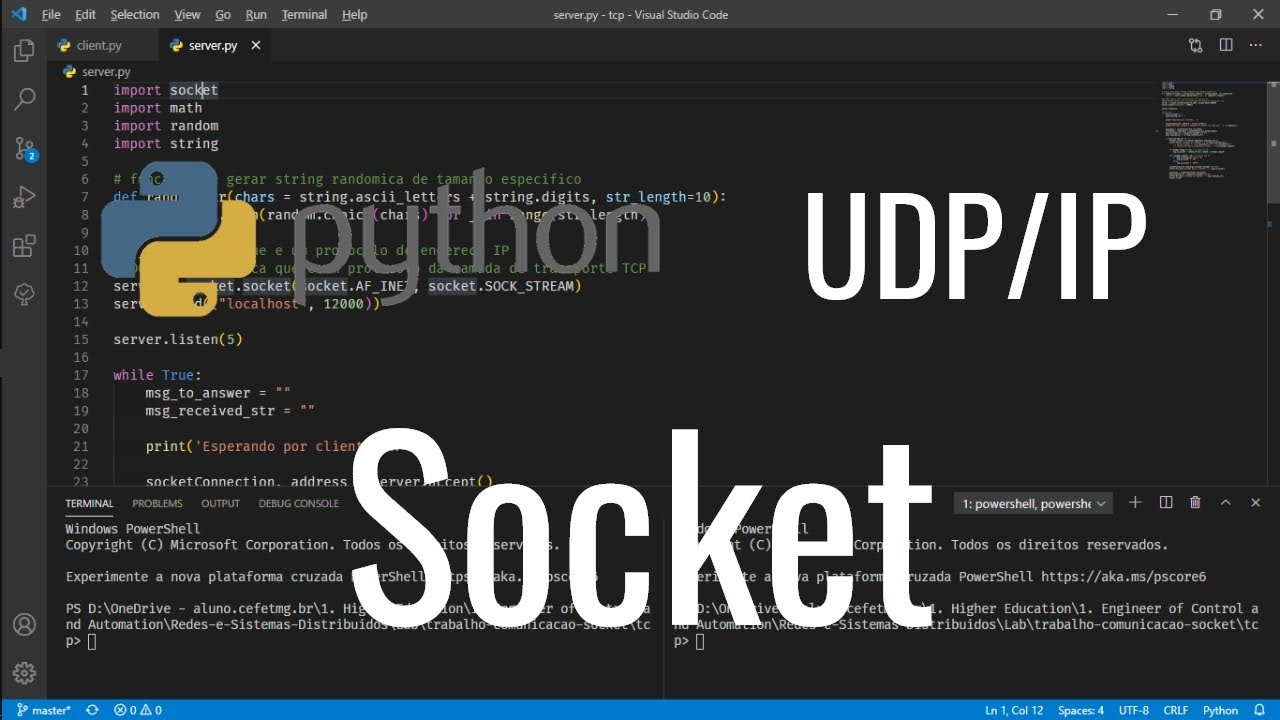Open the Explorer view in activity bar
The image size is (1280, 720).
click(24, 51)
